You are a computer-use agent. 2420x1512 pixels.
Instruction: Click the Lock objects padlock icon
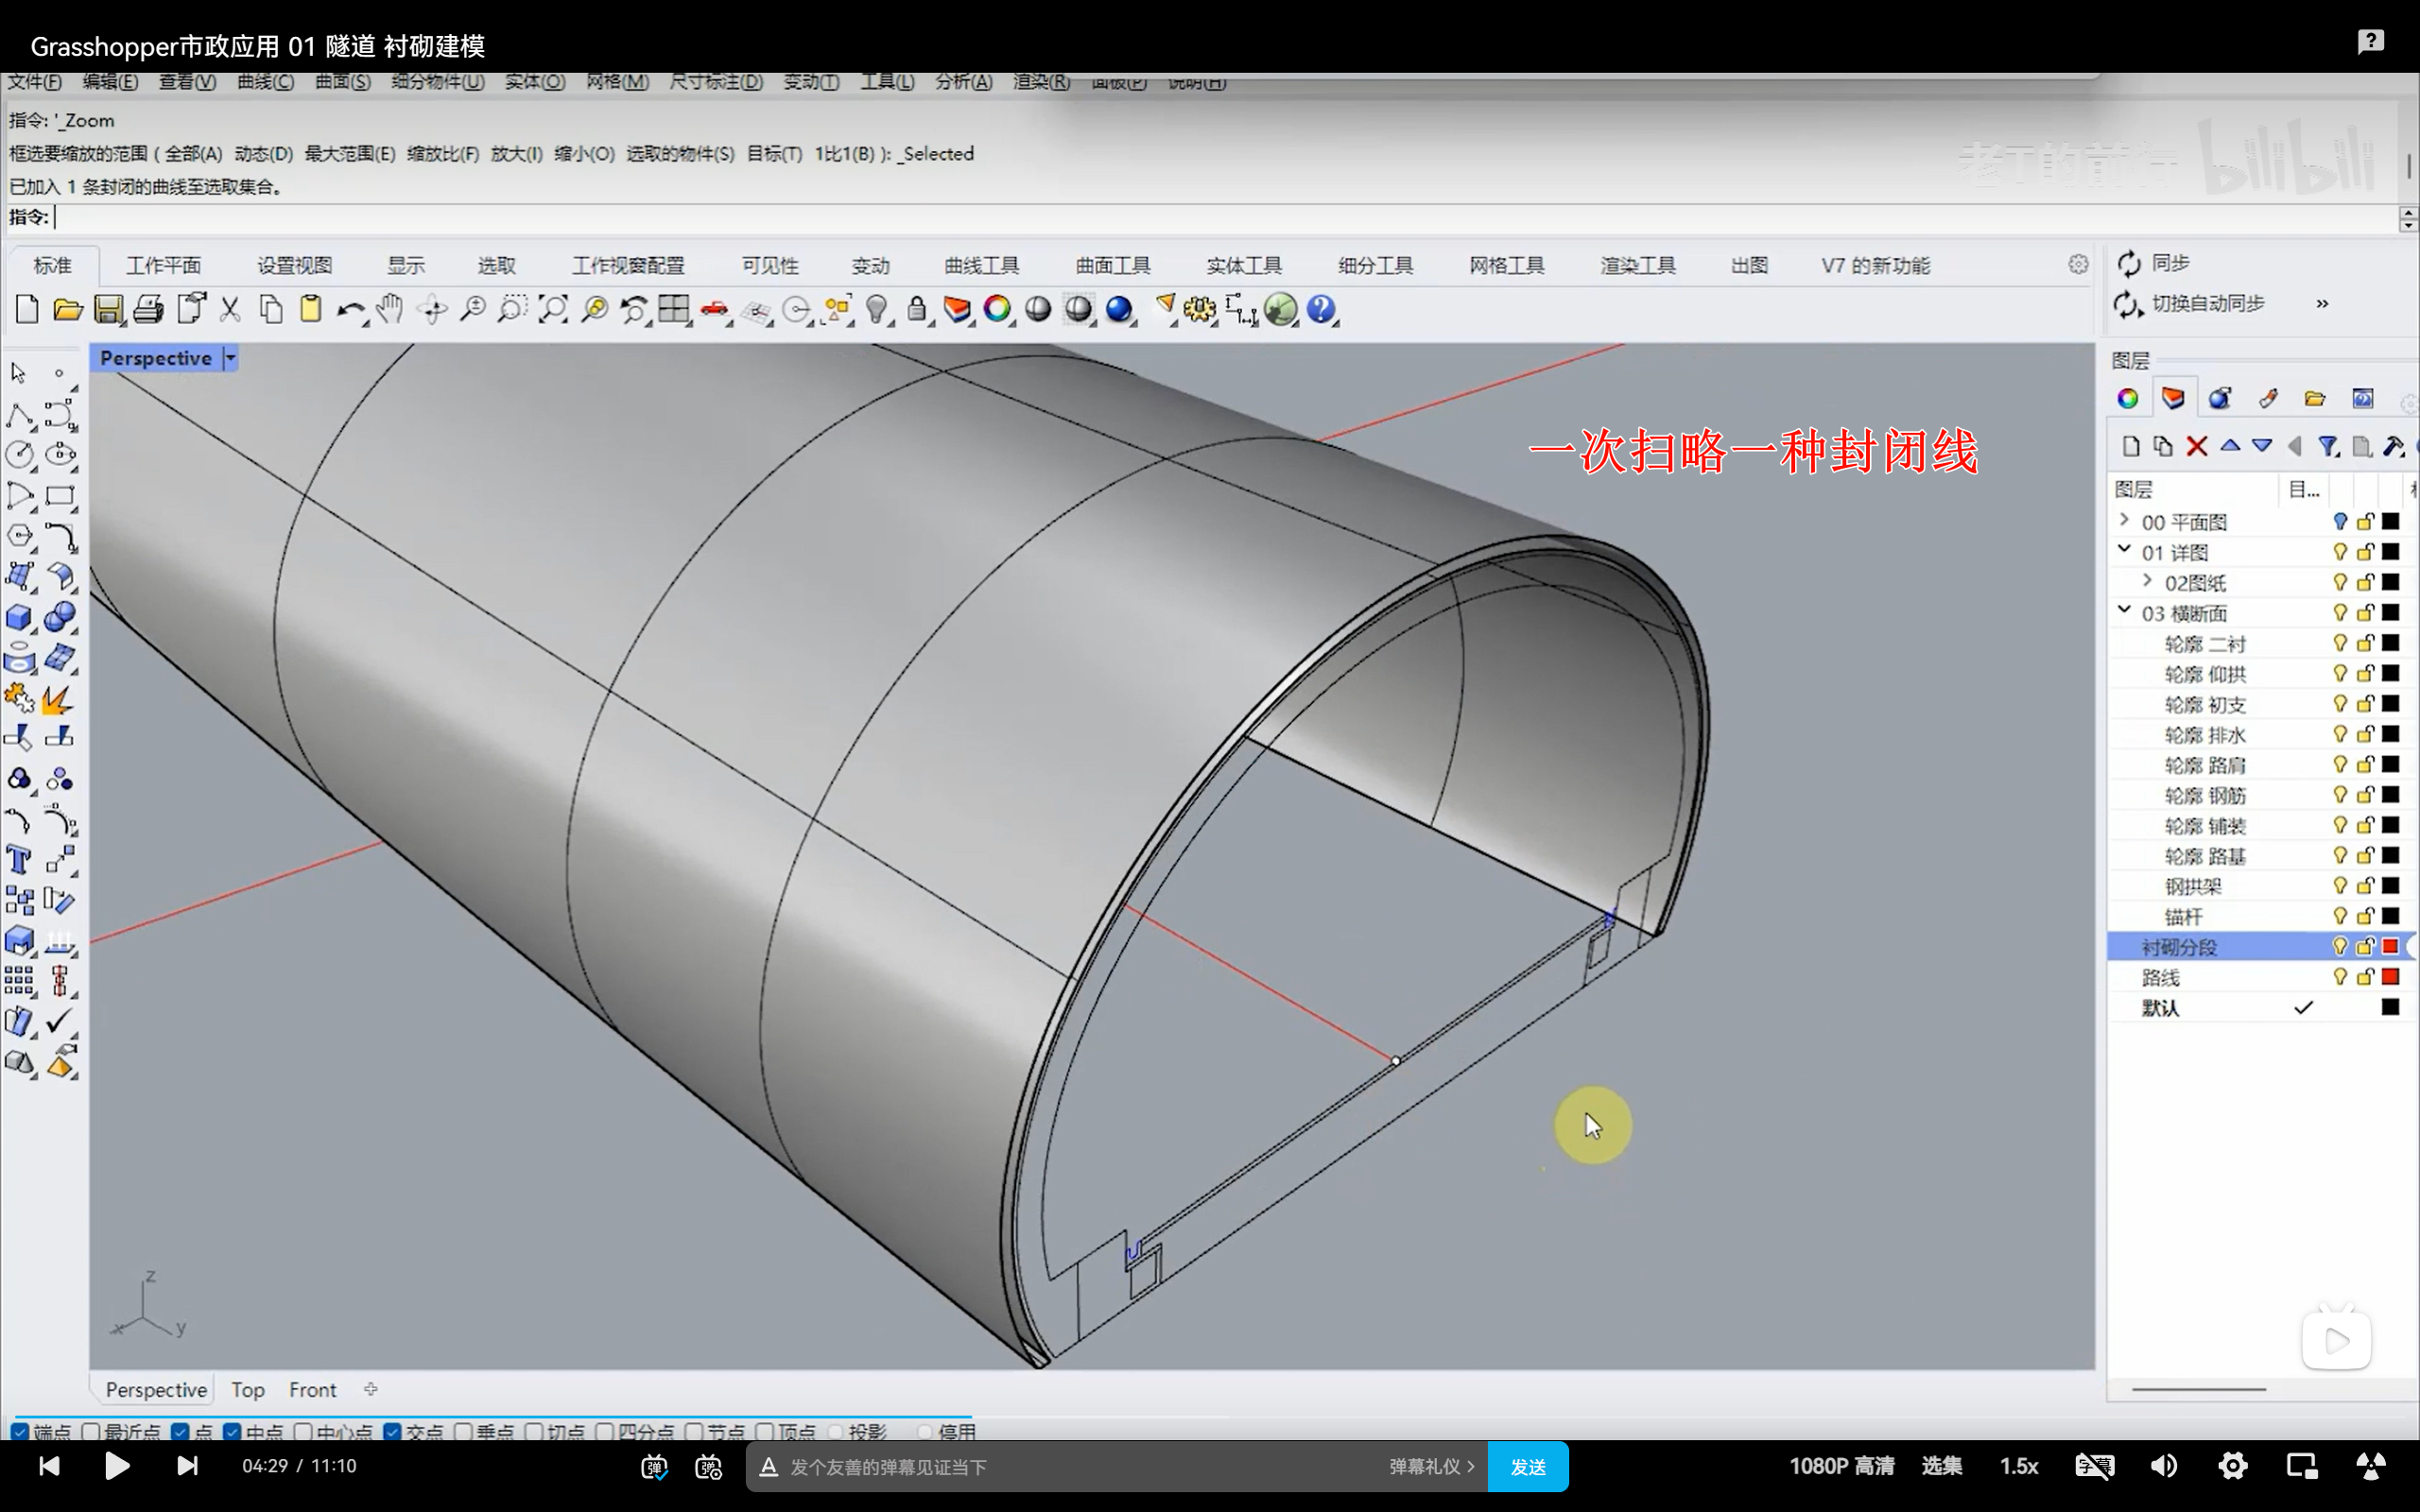coord(916,310)
